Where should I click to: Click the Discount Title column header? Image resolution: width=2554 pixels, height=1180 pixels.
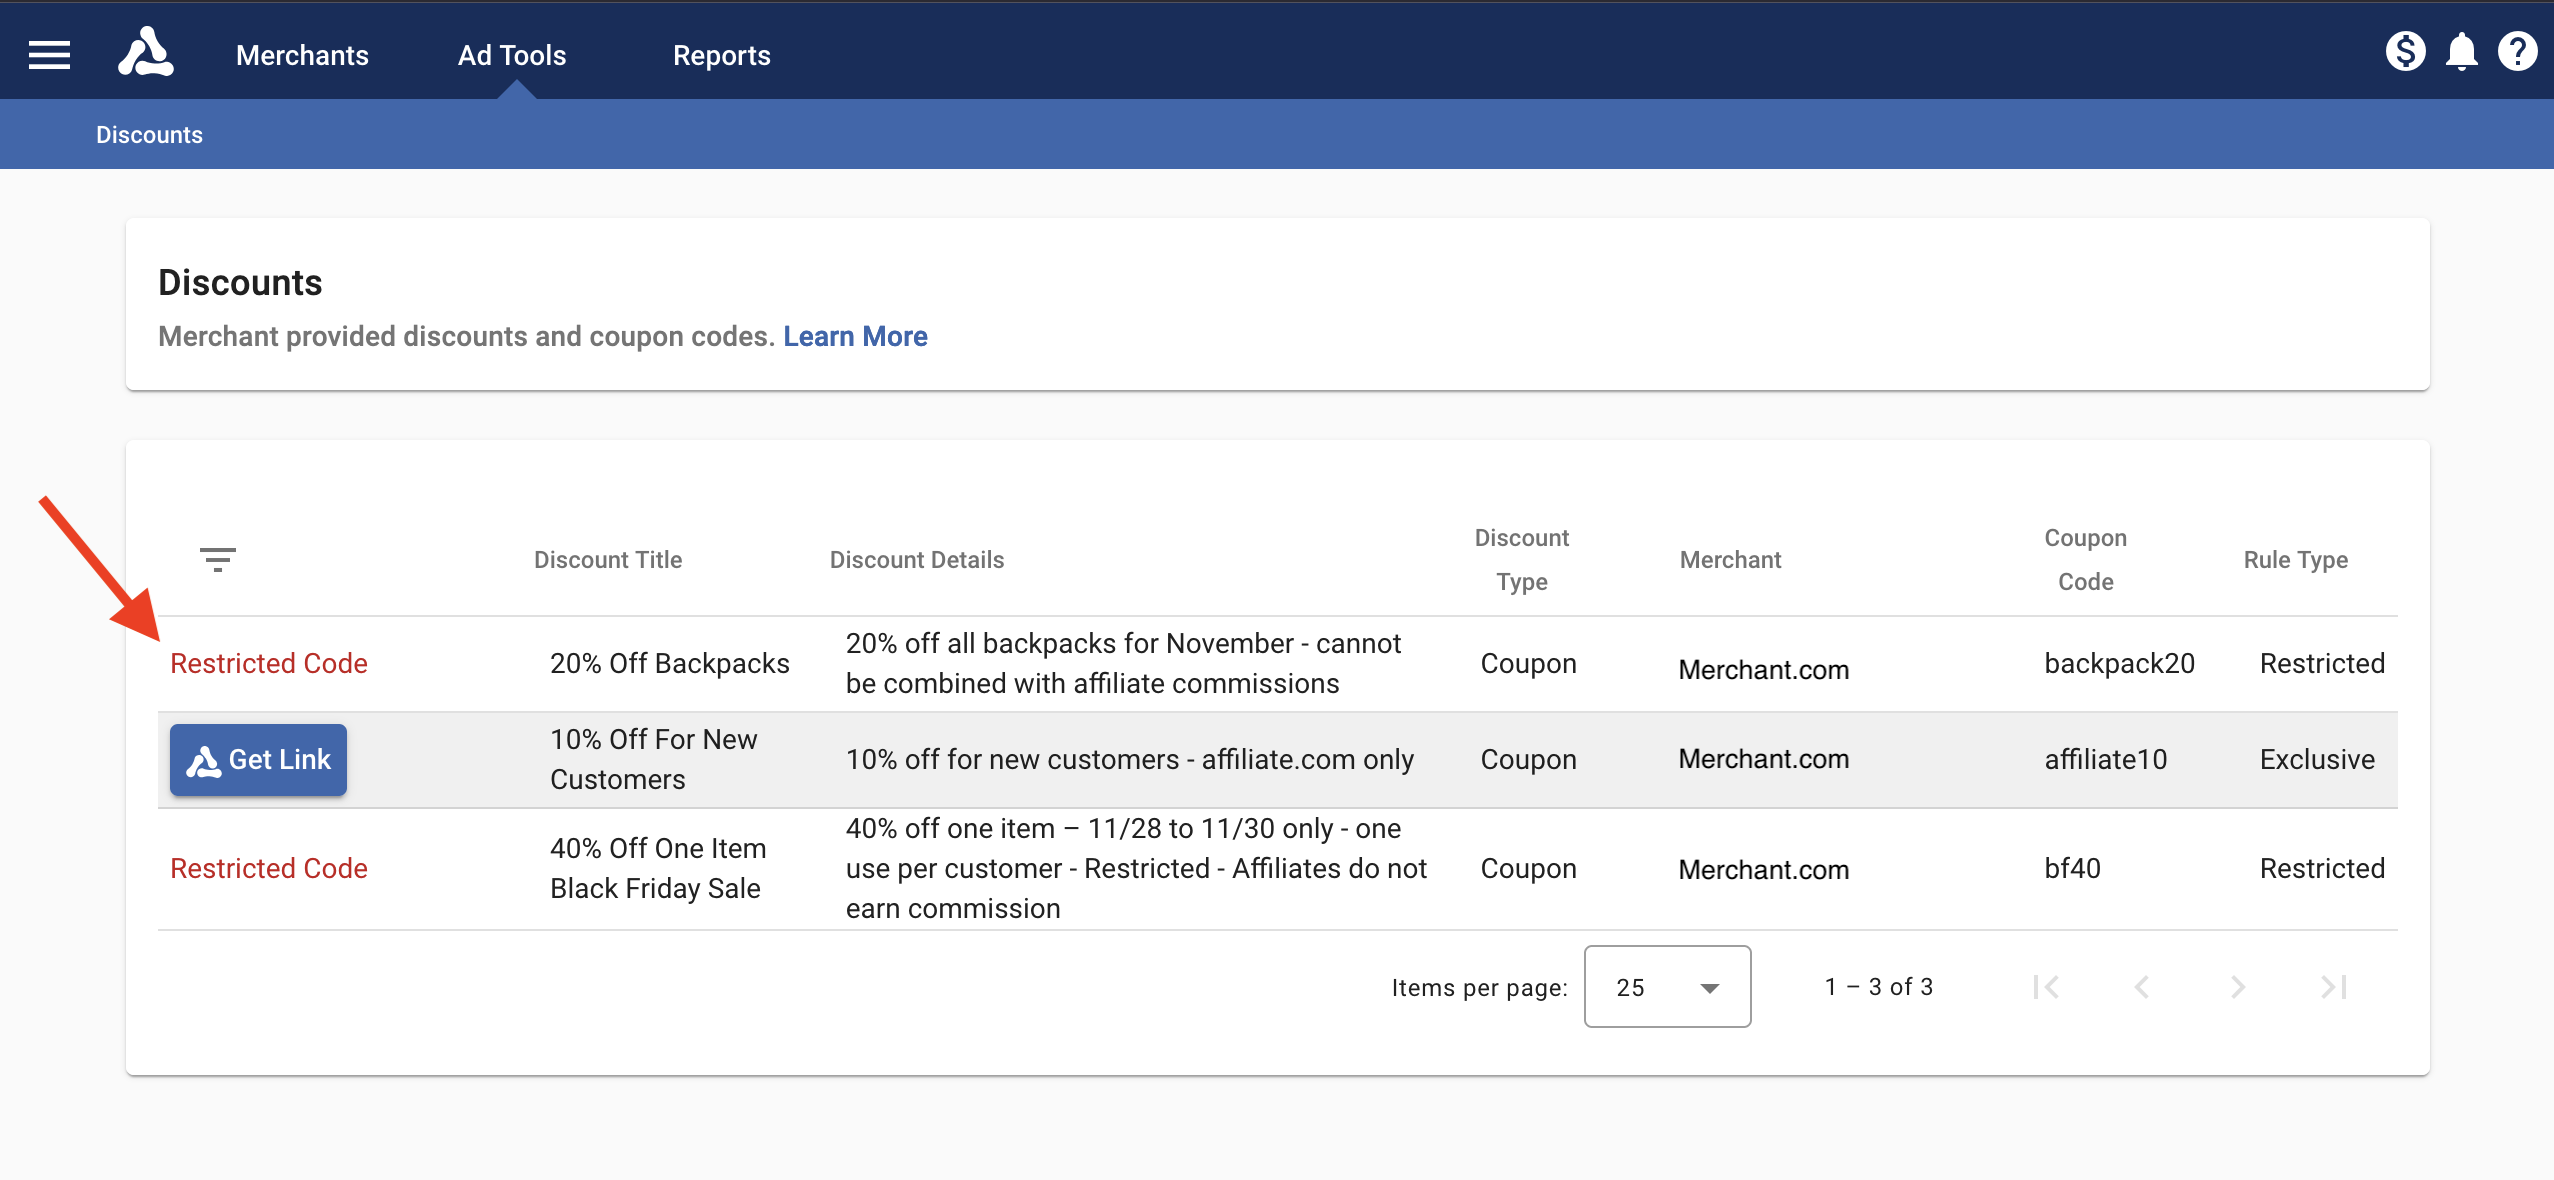point(608,560)
